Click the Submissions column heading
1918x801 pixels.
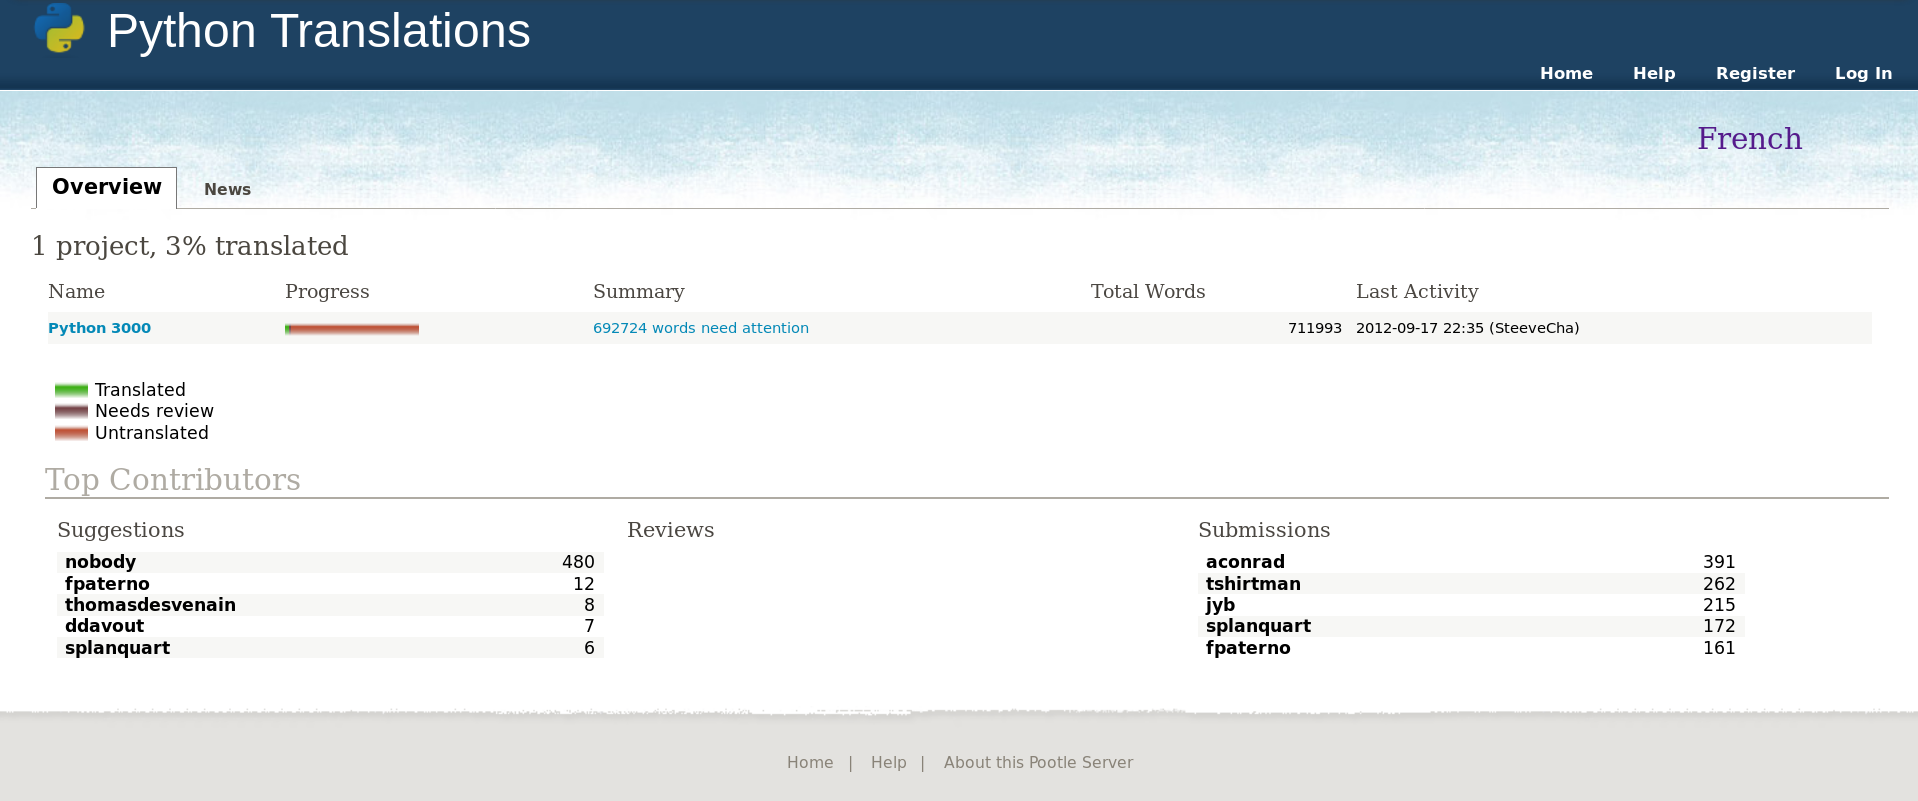[1264, 530]
